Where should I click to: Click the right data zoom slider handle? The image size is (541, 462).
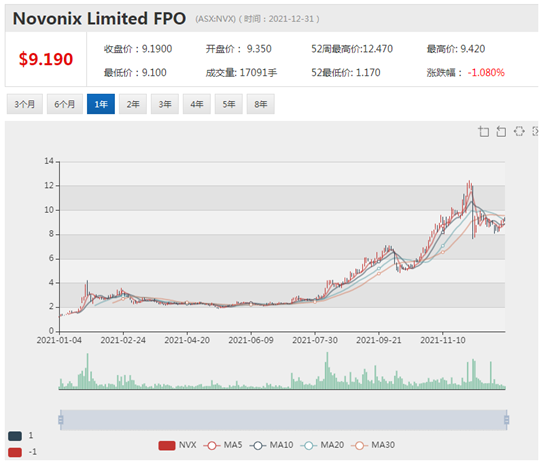click(x=506, y=420)
